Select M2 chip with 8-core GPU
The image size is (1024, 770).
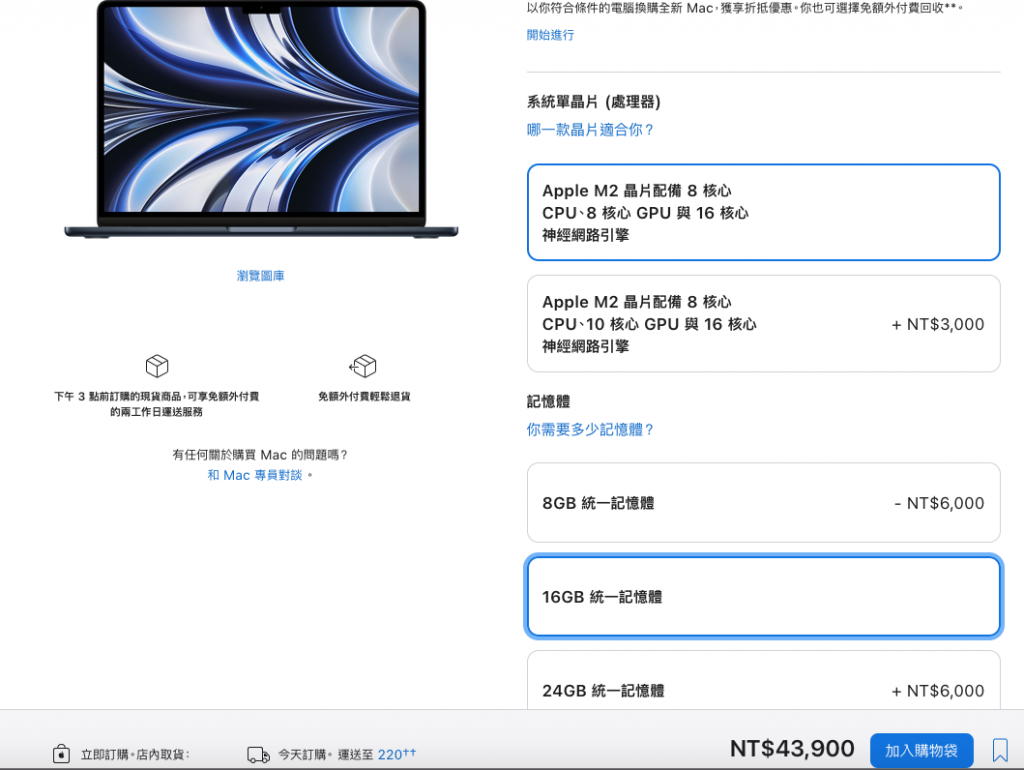(x=763, y=212)
